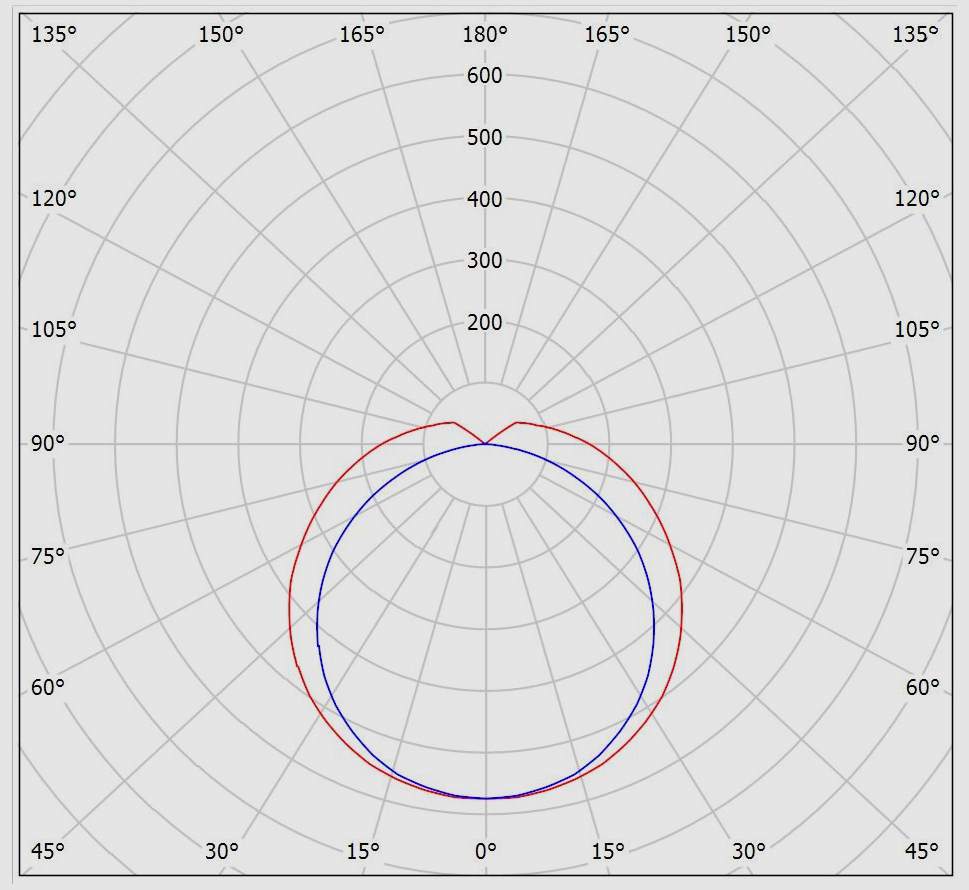Click the 120° label on the left edge
This screenshot has height=890, width=969.
coord(54,198)
